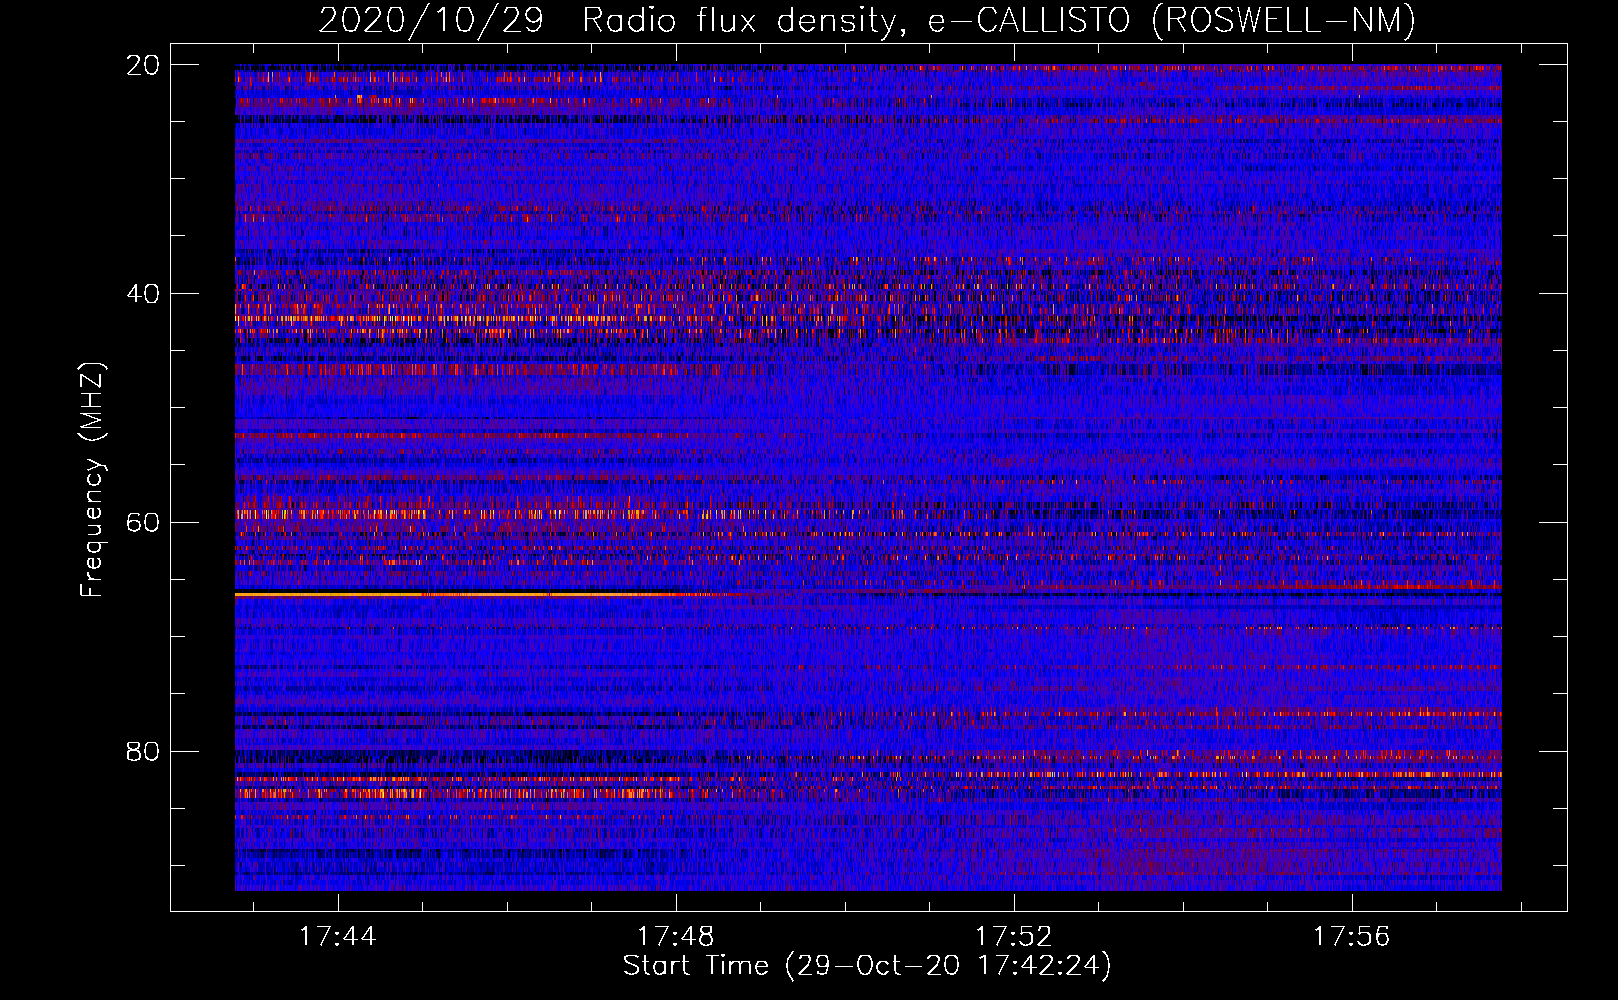Click the 'Start Time (29-Oct-20 17:42:24)' axis label
The height and width of the screenshot is (1000, 1618).
(x=867, y=966)
